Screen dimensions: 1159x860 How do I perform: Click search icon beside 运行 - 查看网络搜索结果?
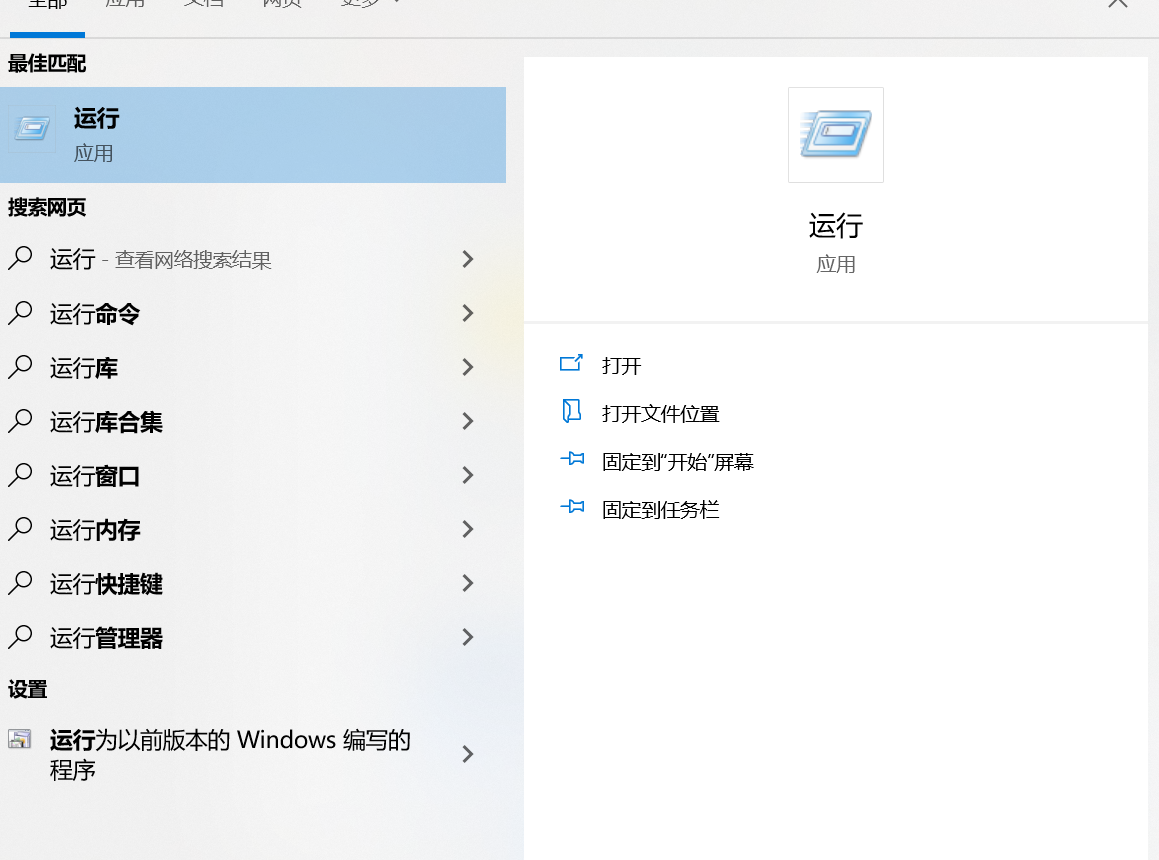pyautogui.click(x=21, y=258)
